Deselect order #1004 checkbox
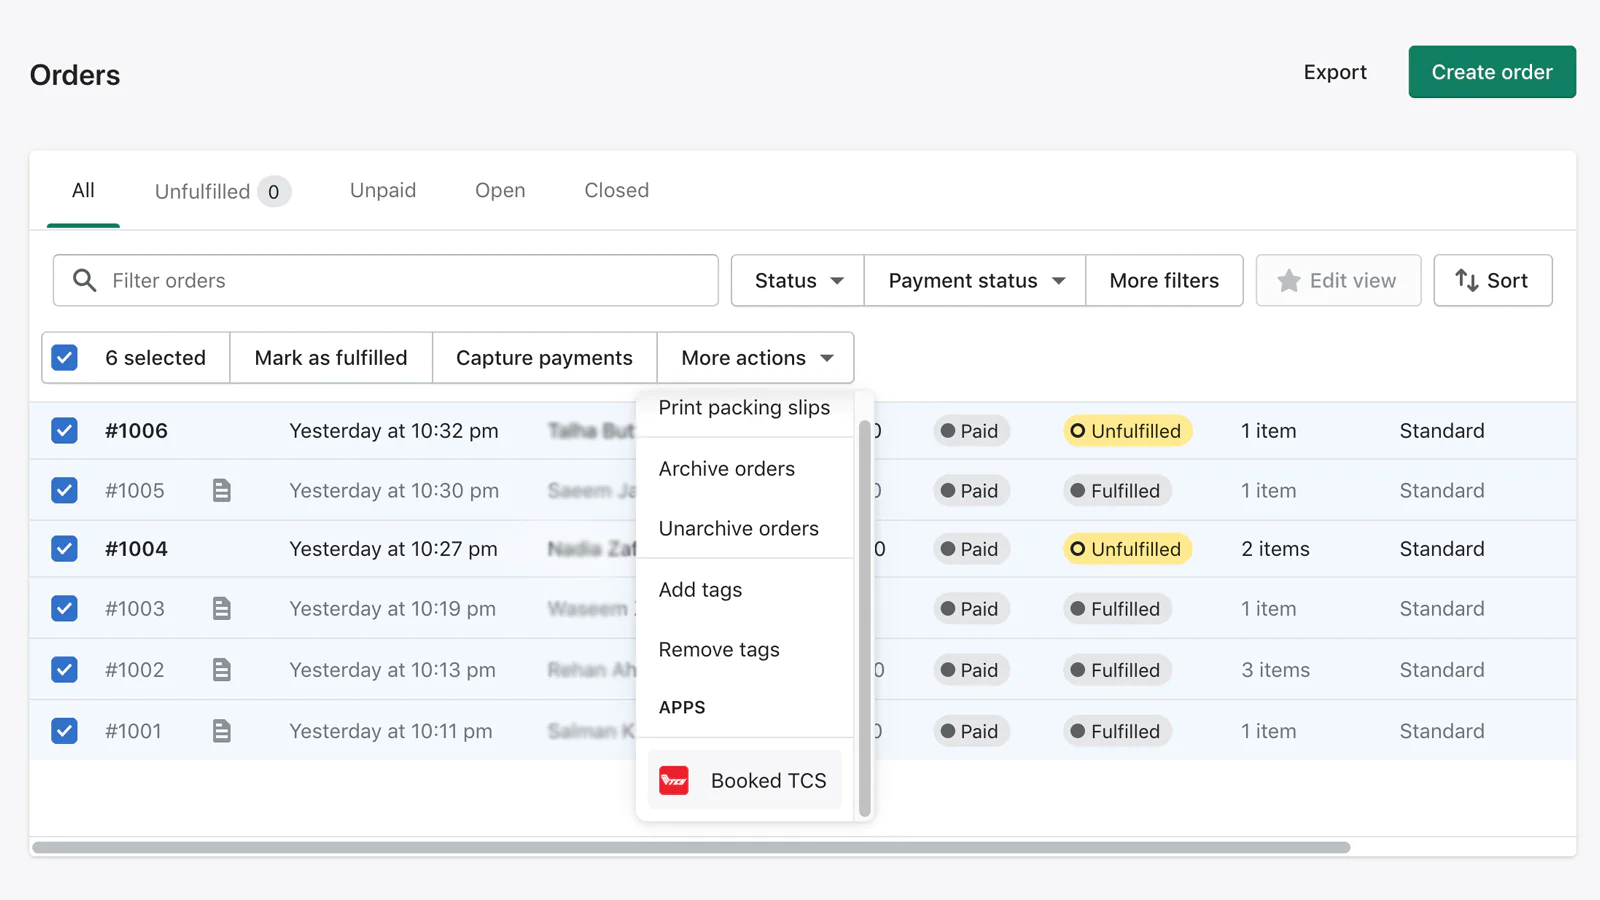The height and width of the screenshot is (900, 1600). click(x=65, y=549)
